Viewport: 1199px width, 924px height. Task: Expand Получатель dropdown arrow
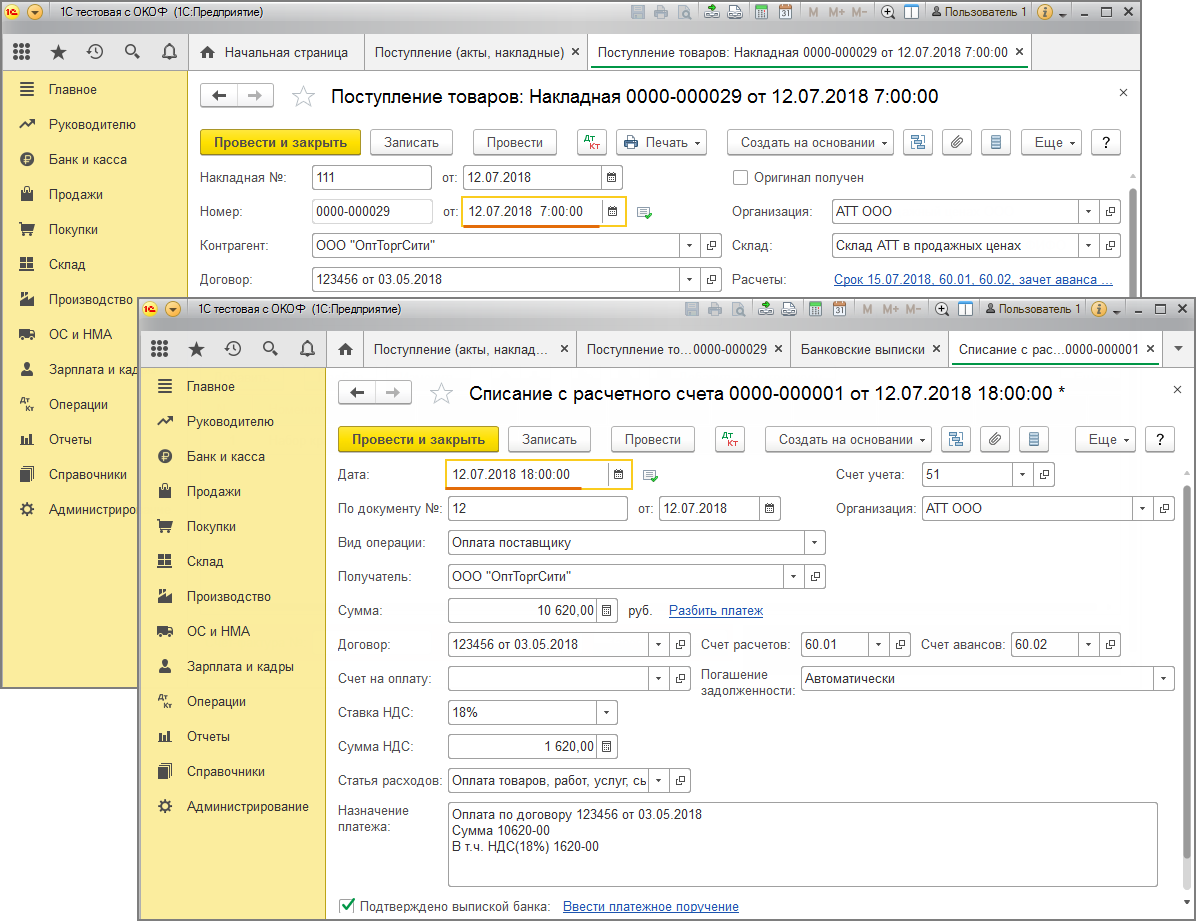[794, 577]
